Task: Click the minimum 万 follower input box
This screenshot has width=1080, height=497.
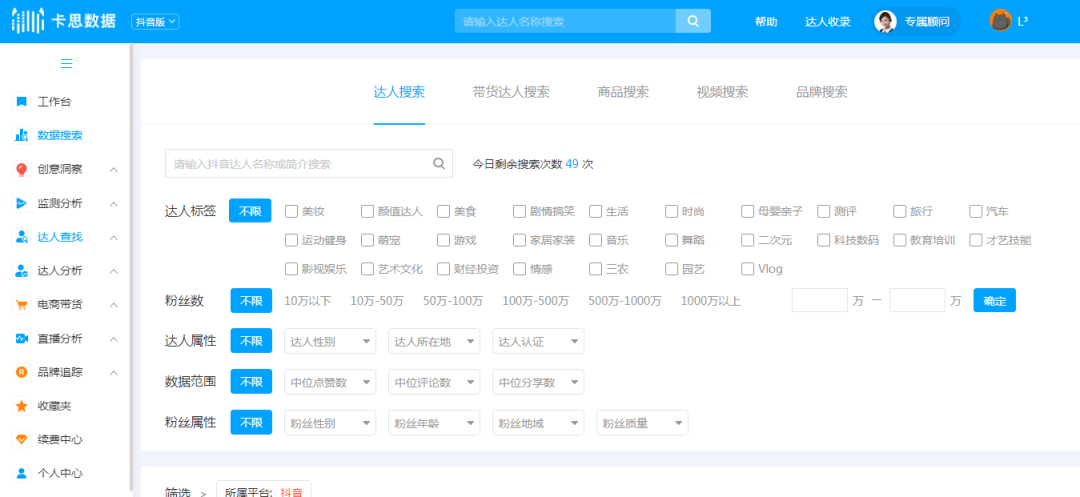Action: 820,300
